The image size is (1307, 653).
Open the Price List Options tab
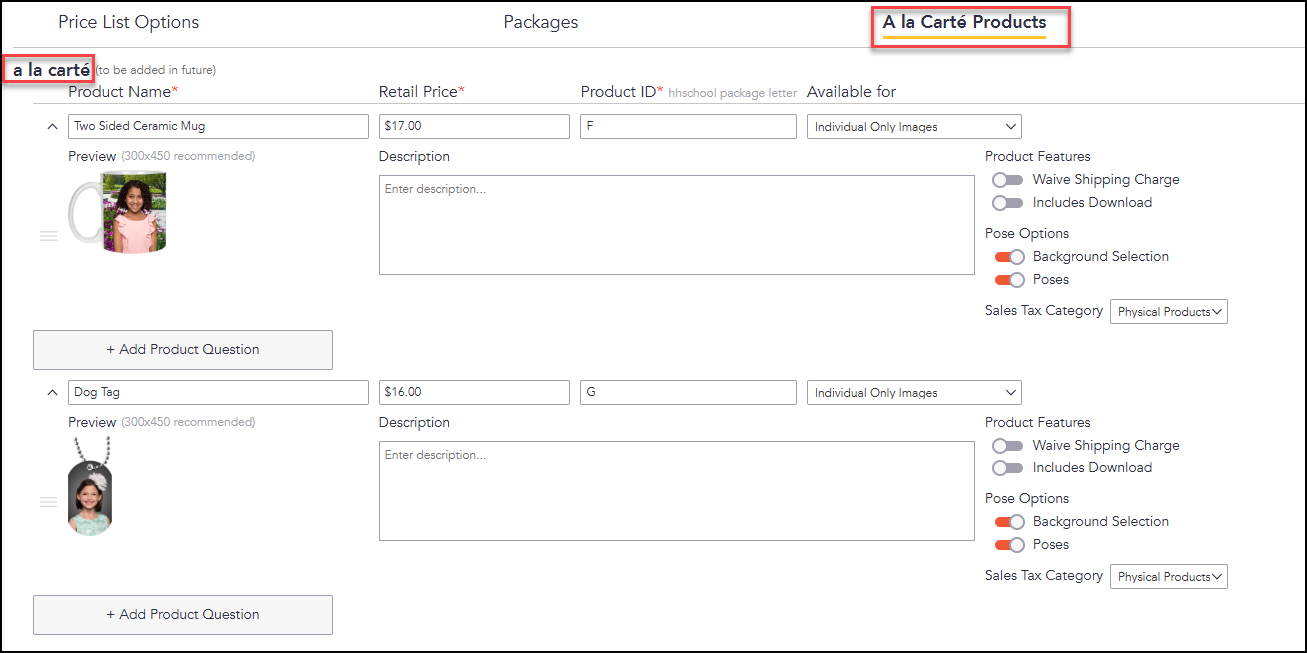tap(129, 22)
